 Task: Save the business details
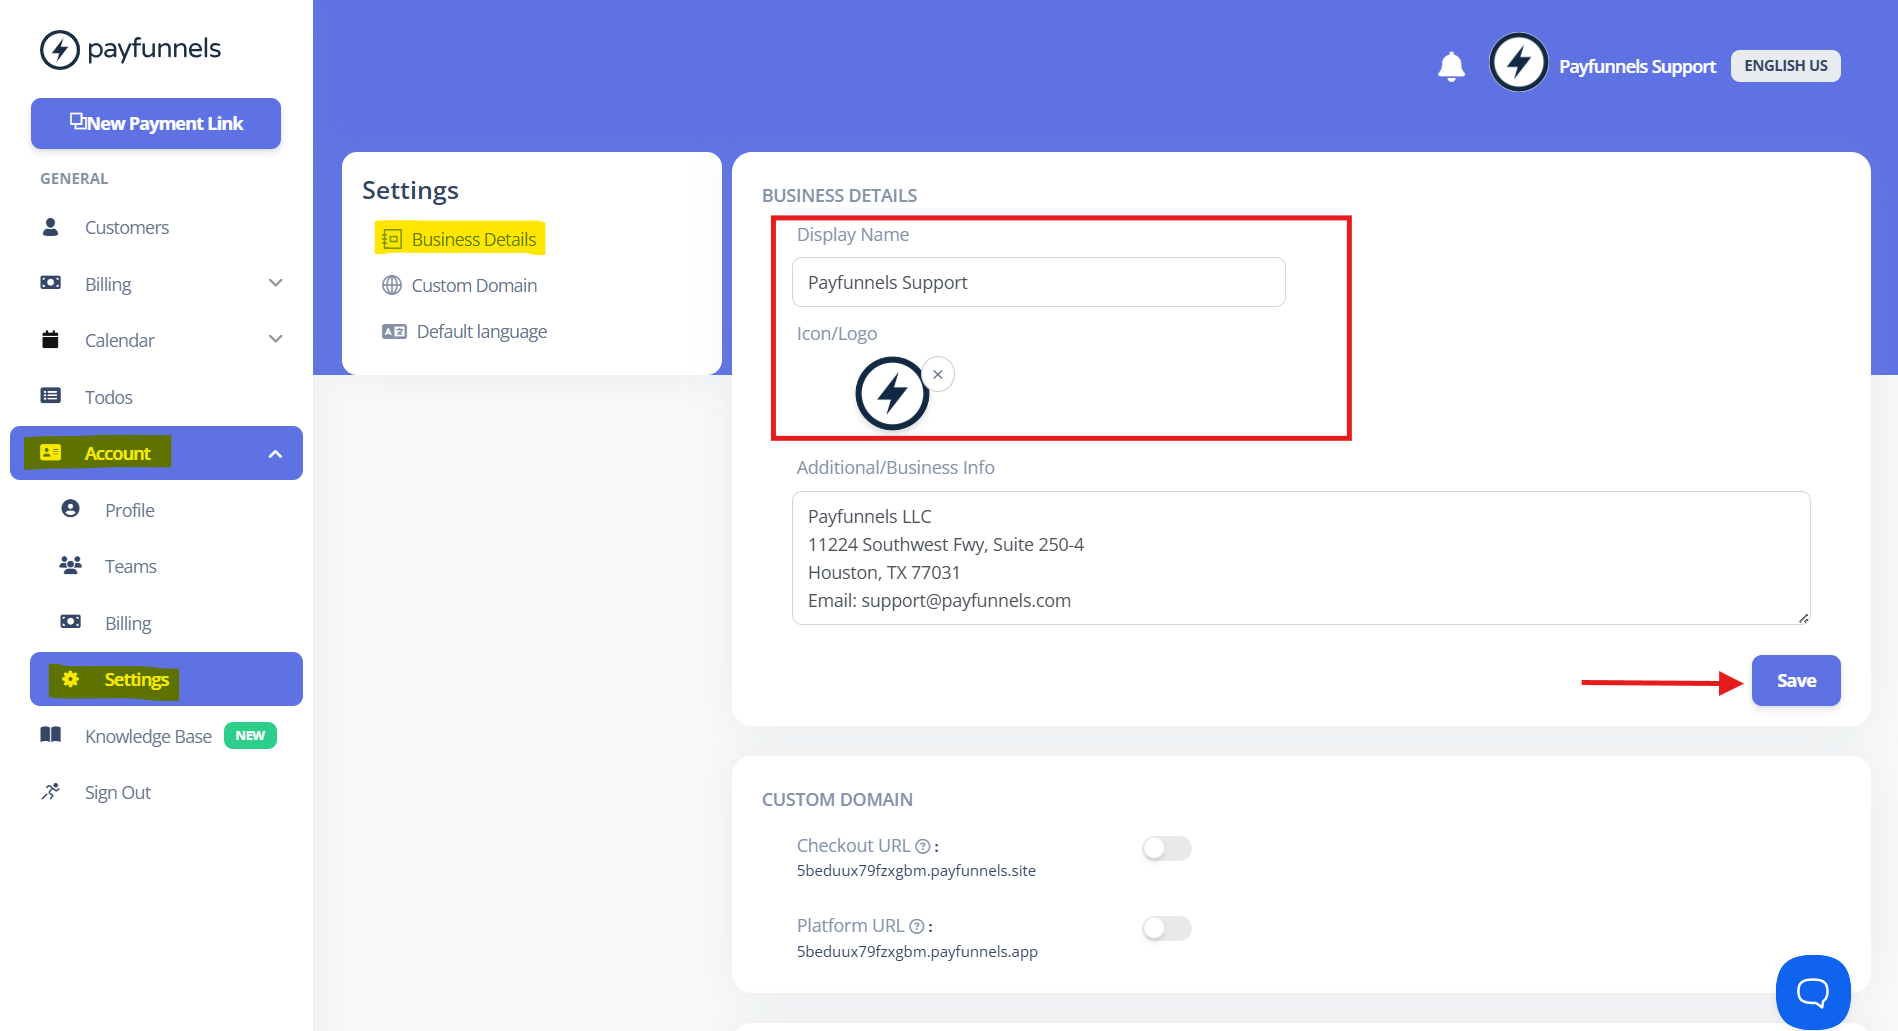tap(1796, 681)
